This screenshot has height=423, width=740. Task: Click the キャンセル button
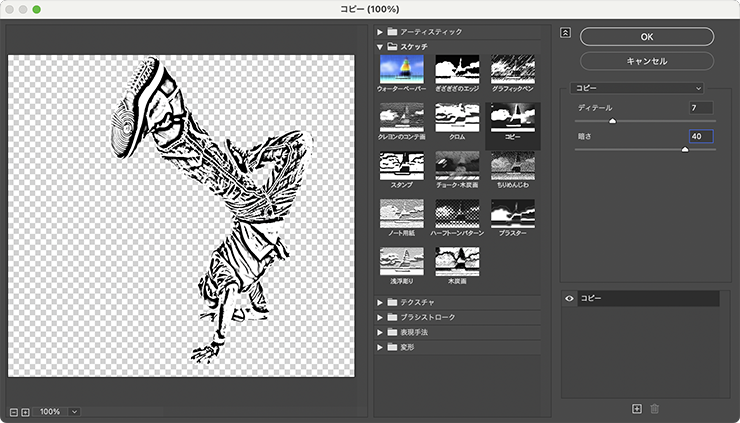(647, 61)
